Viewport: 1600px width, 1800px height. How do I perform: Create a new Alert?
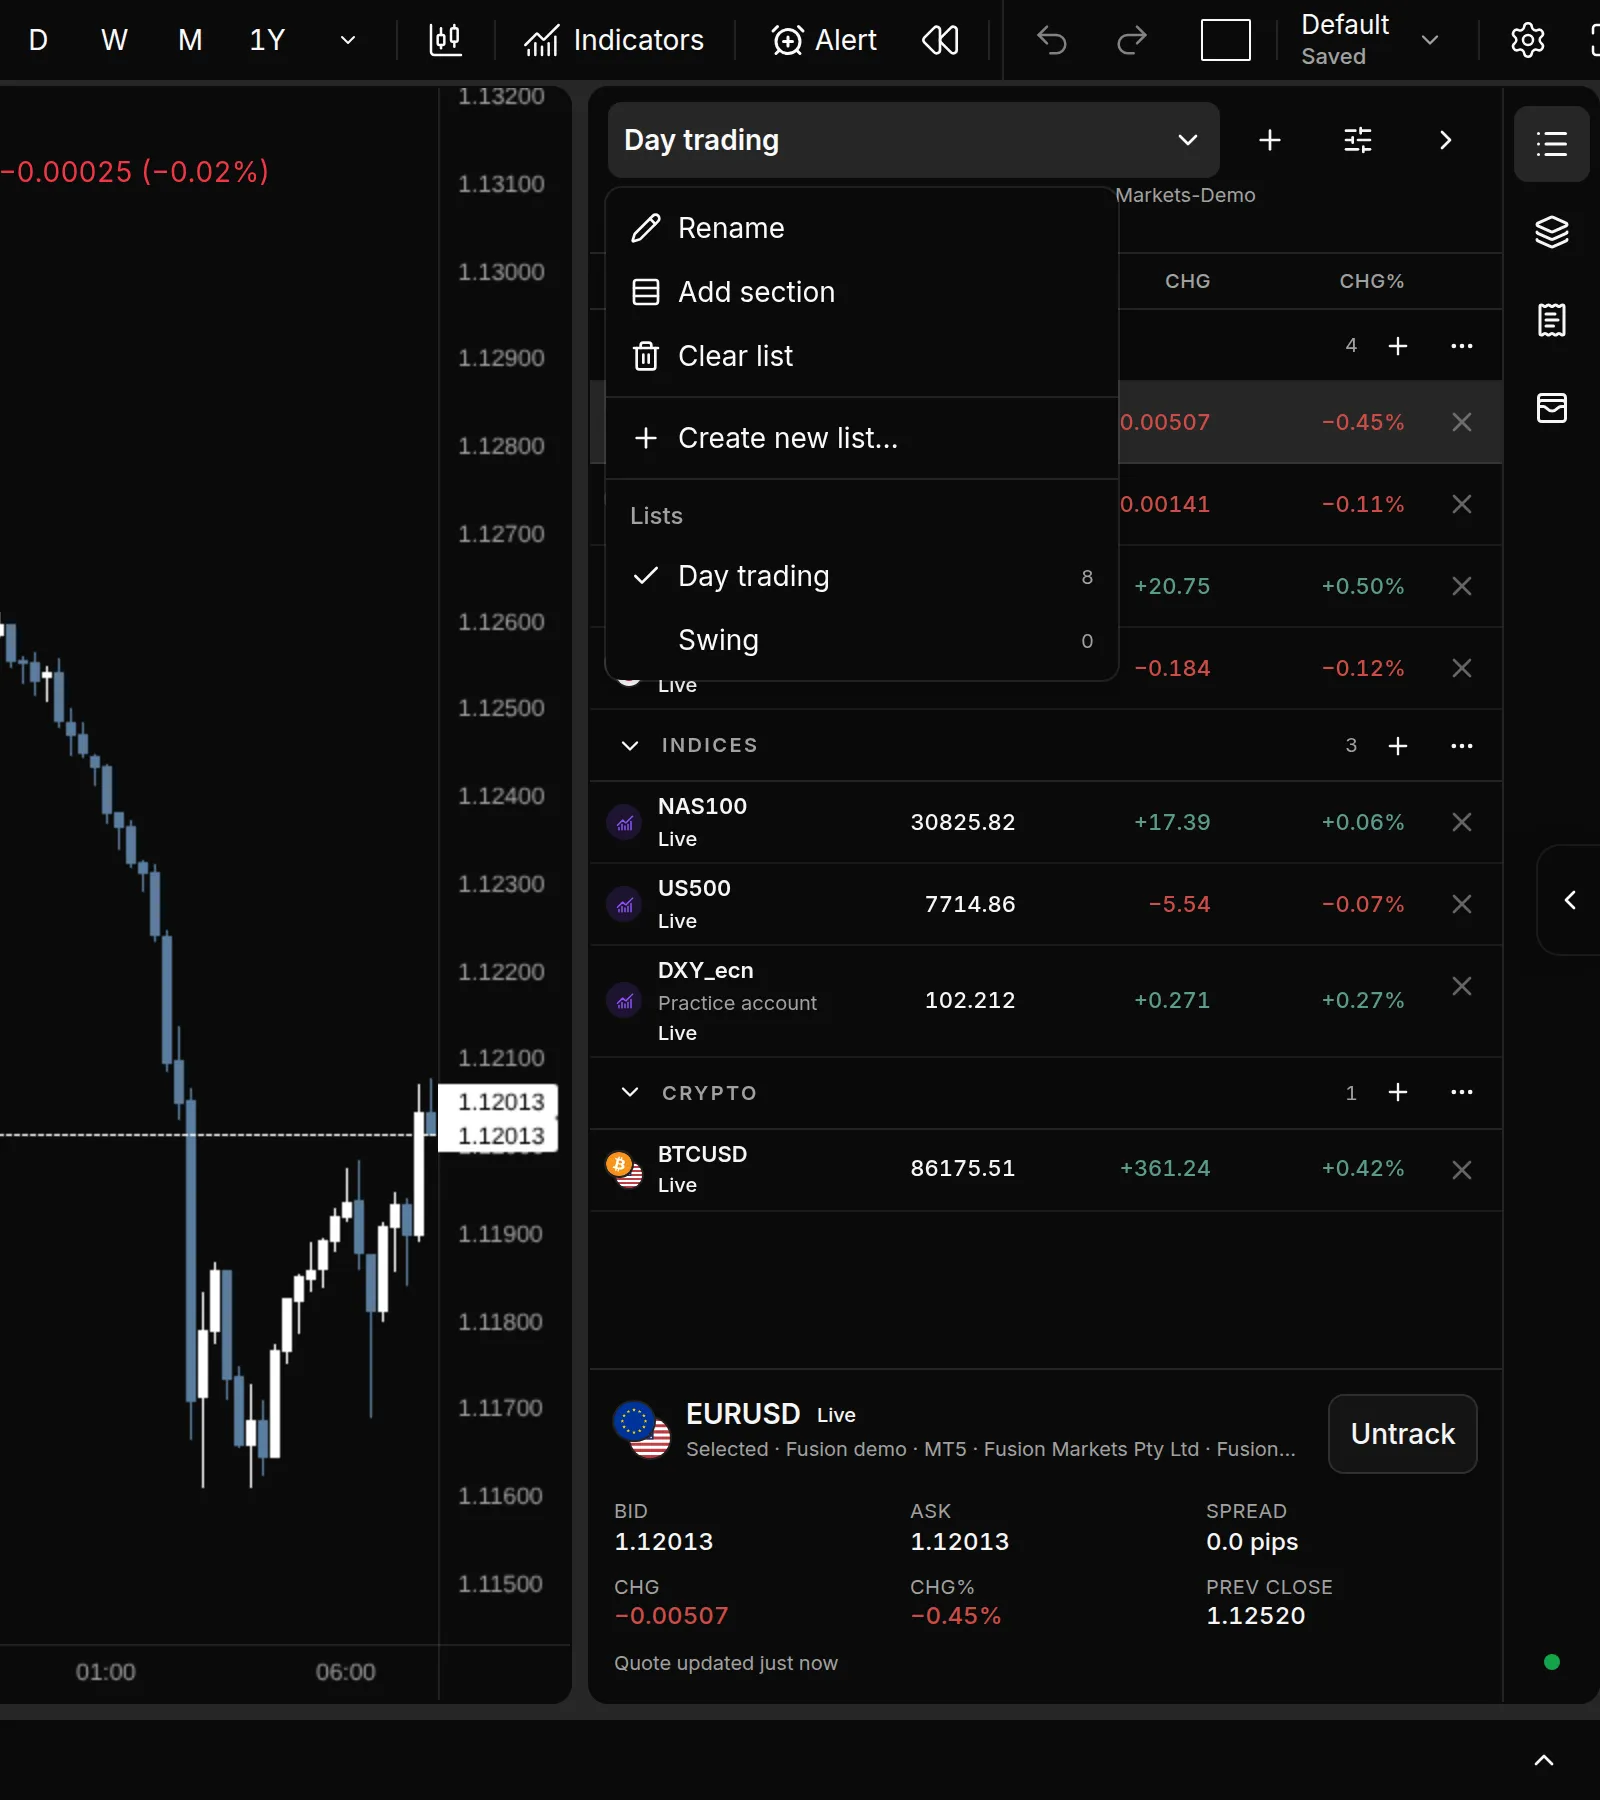tap(824, 40)
